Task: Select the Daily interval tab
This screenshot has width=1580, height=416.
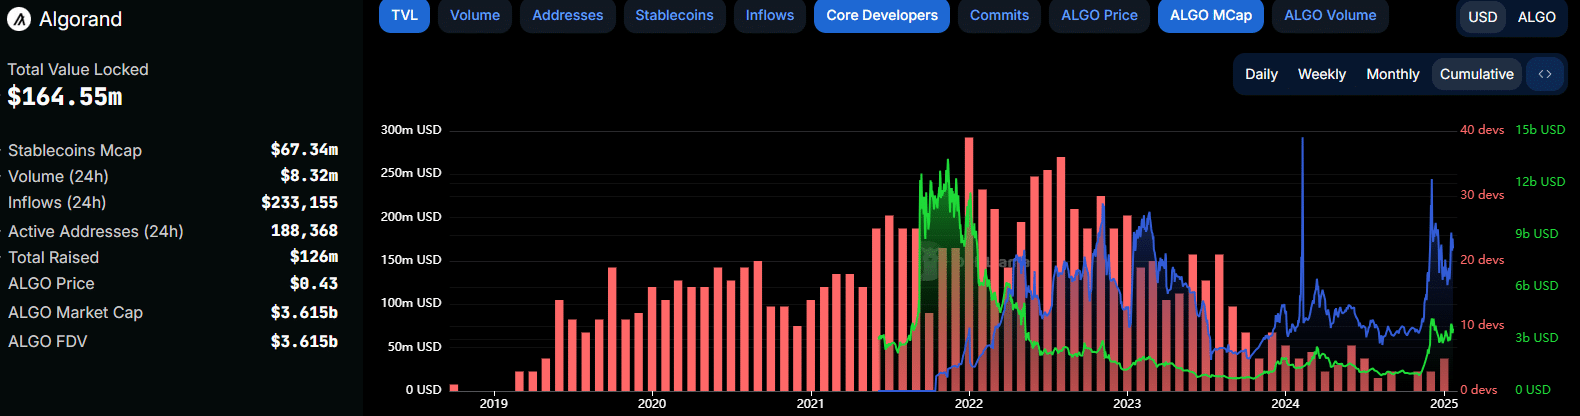Action: (x=1261, y=74)
